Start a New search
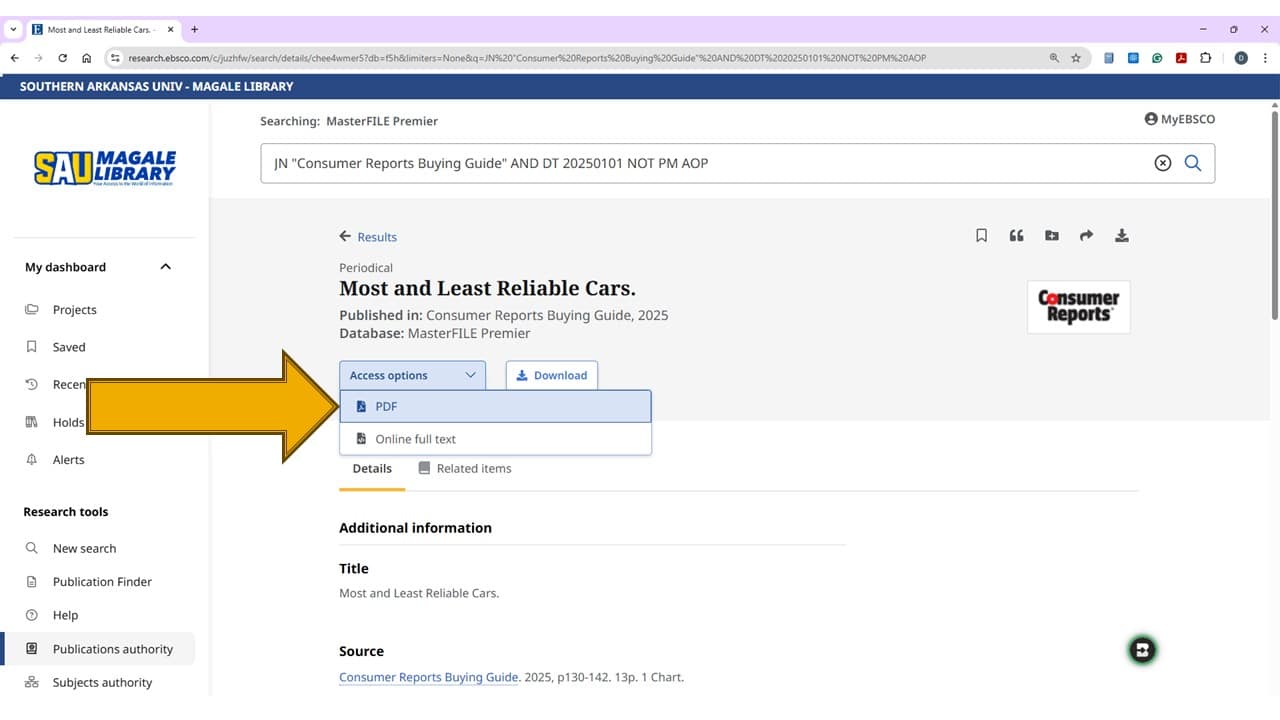1280x720 pixels. coord(84,549)
